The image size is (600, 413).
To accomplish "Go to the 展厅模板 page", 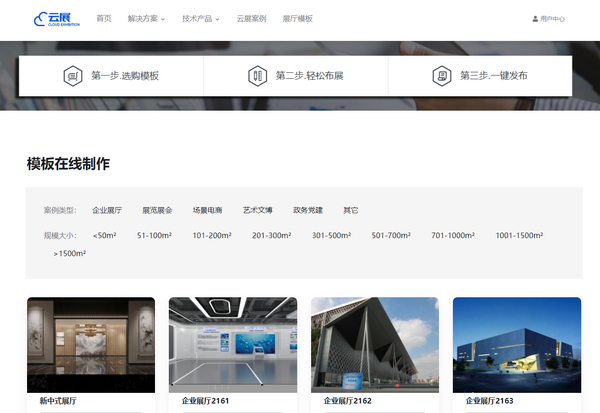I will [x=297, y=19].
